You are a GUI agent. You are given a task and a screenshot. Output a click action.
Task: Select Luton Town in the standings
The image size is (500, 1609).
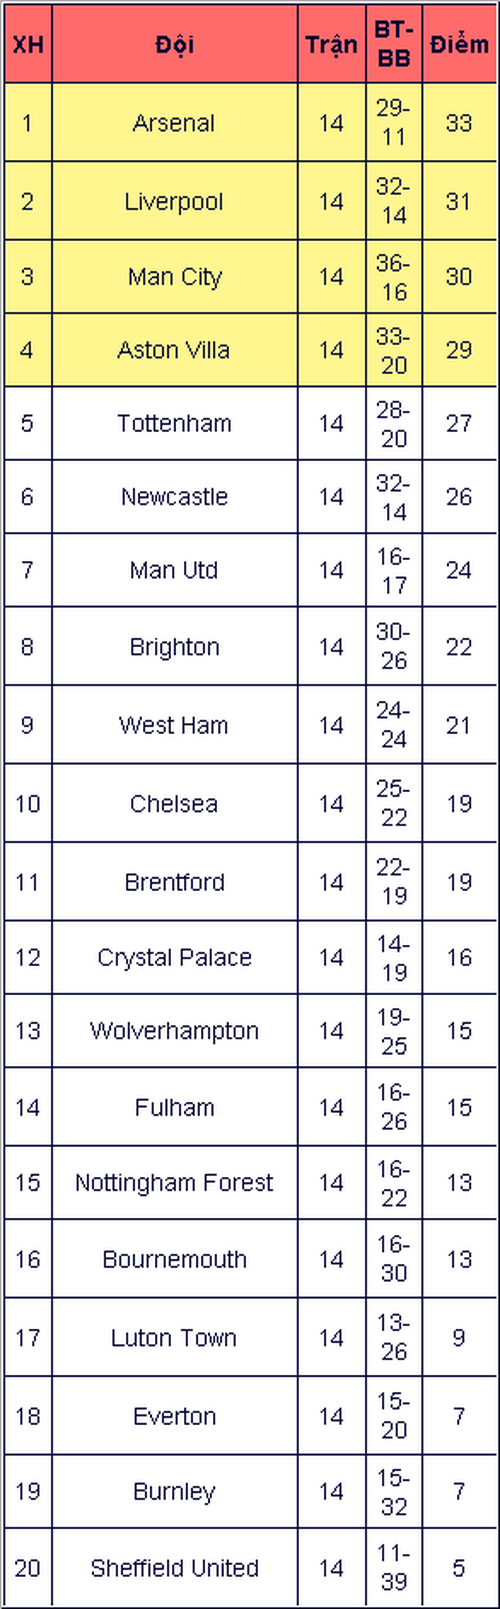click(174, 1338)
